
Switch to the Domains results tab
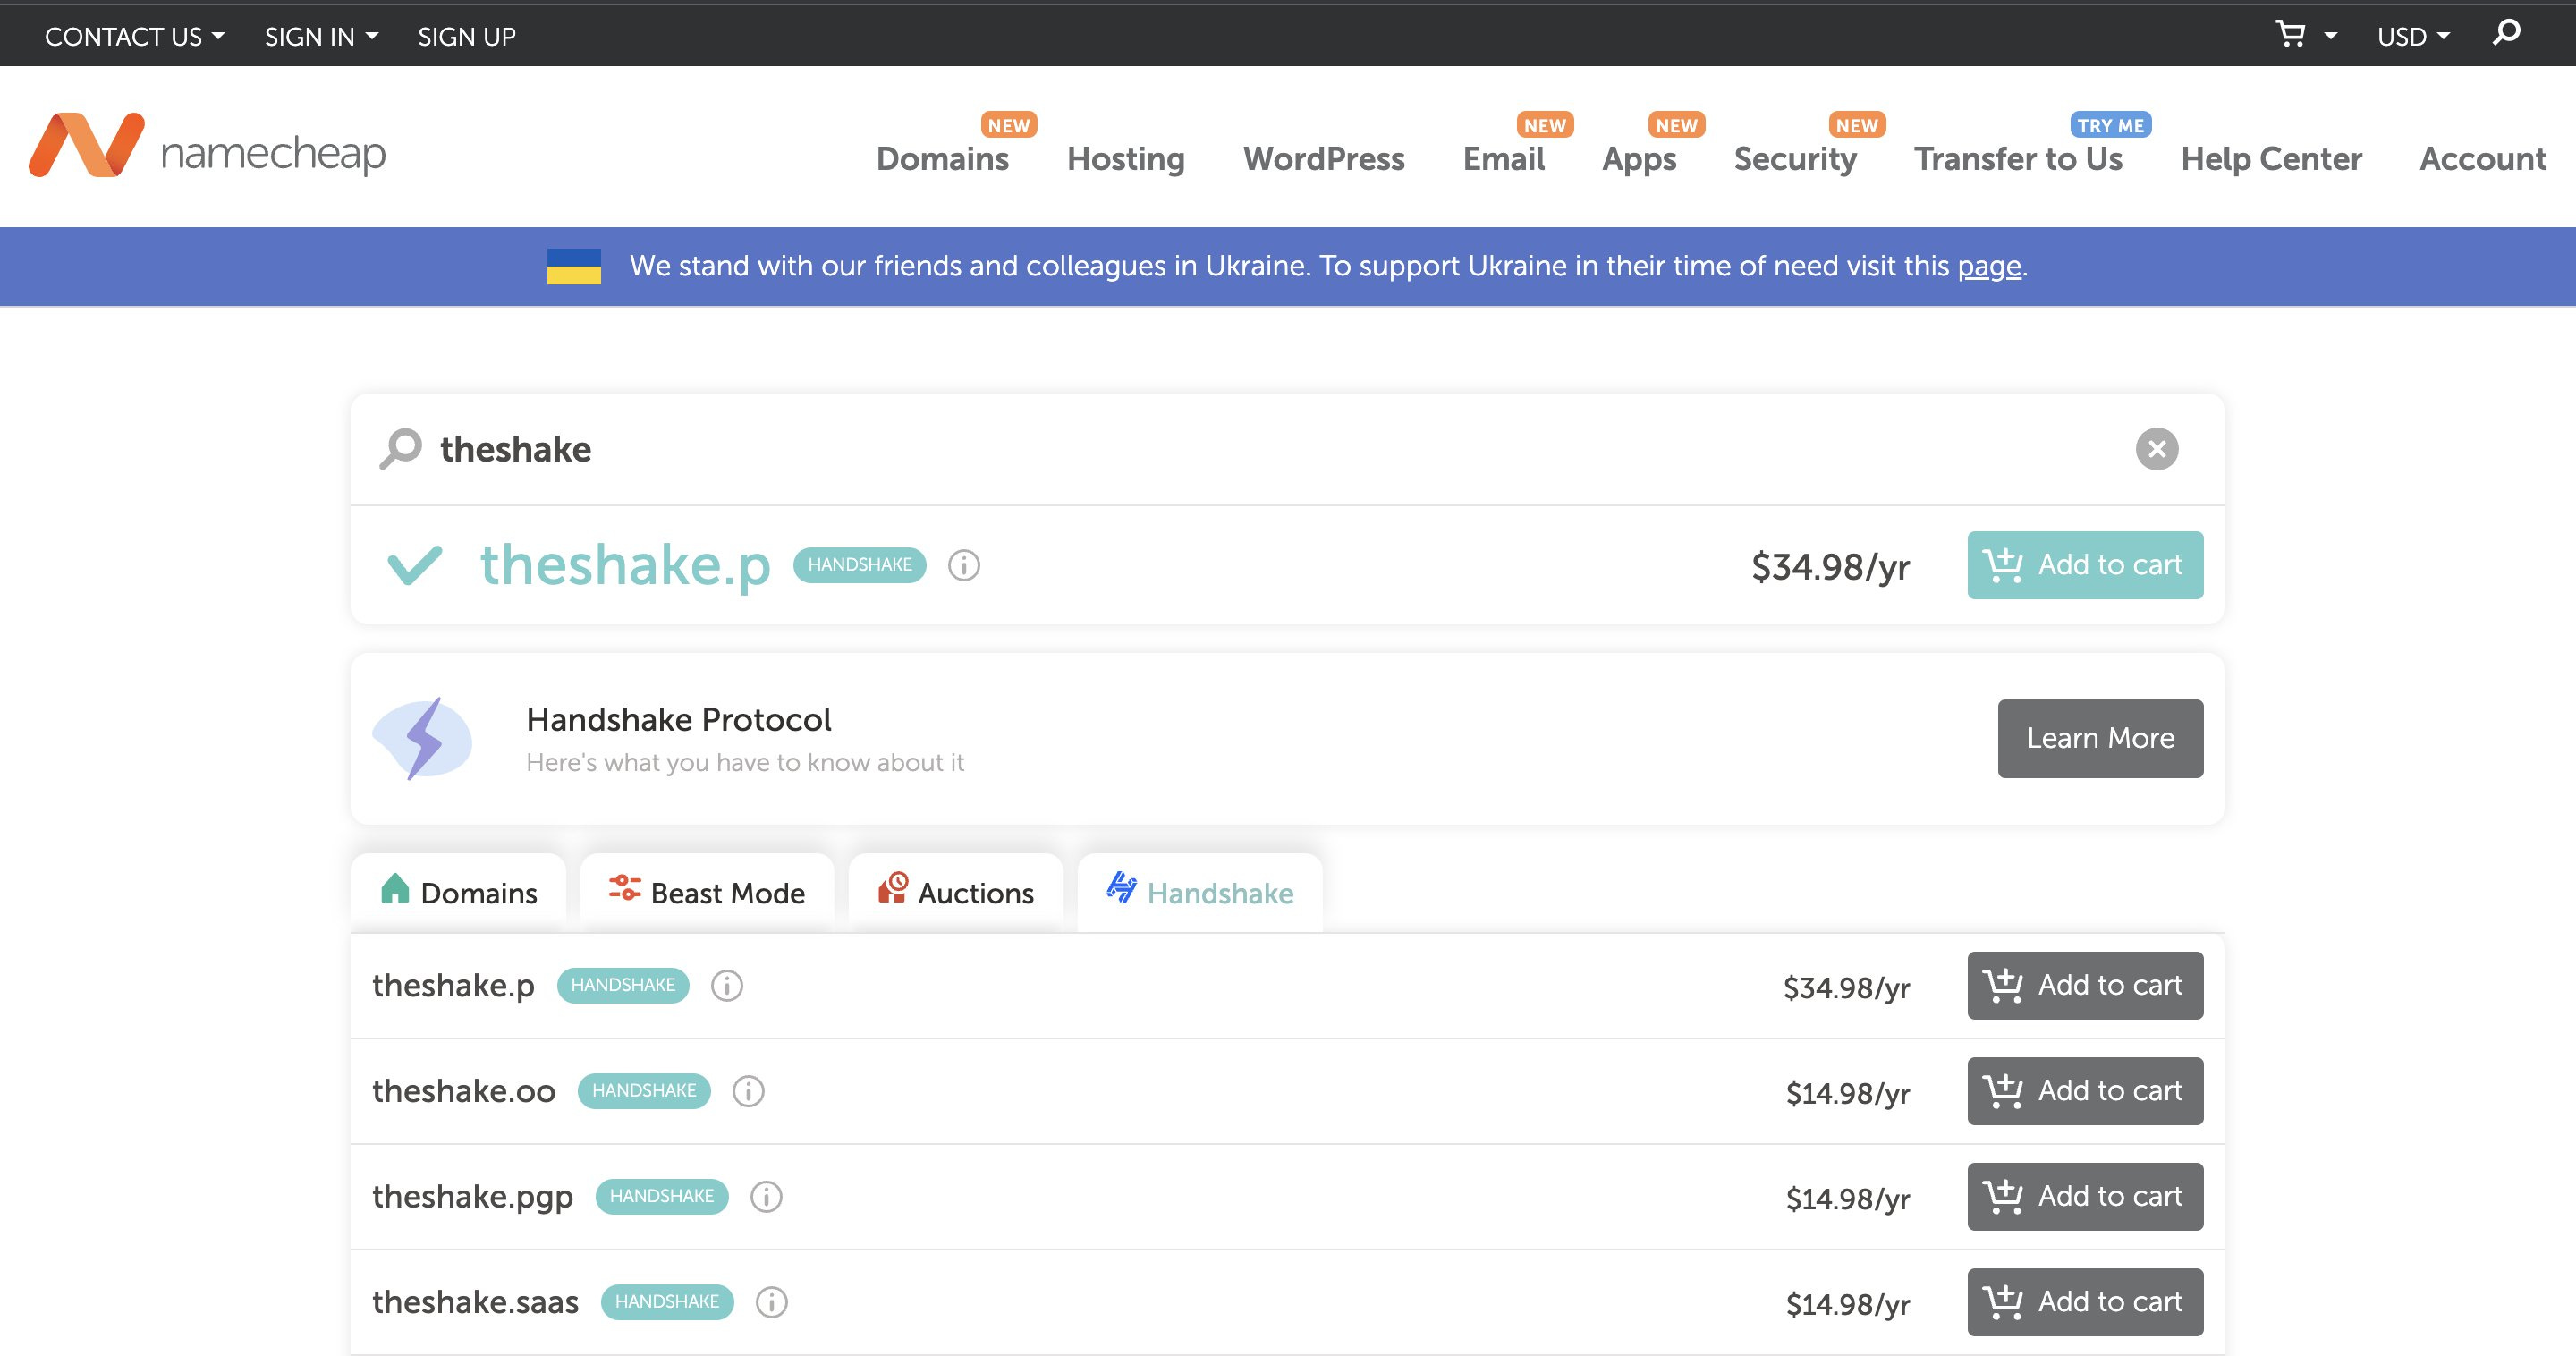(x=459, y=892)
